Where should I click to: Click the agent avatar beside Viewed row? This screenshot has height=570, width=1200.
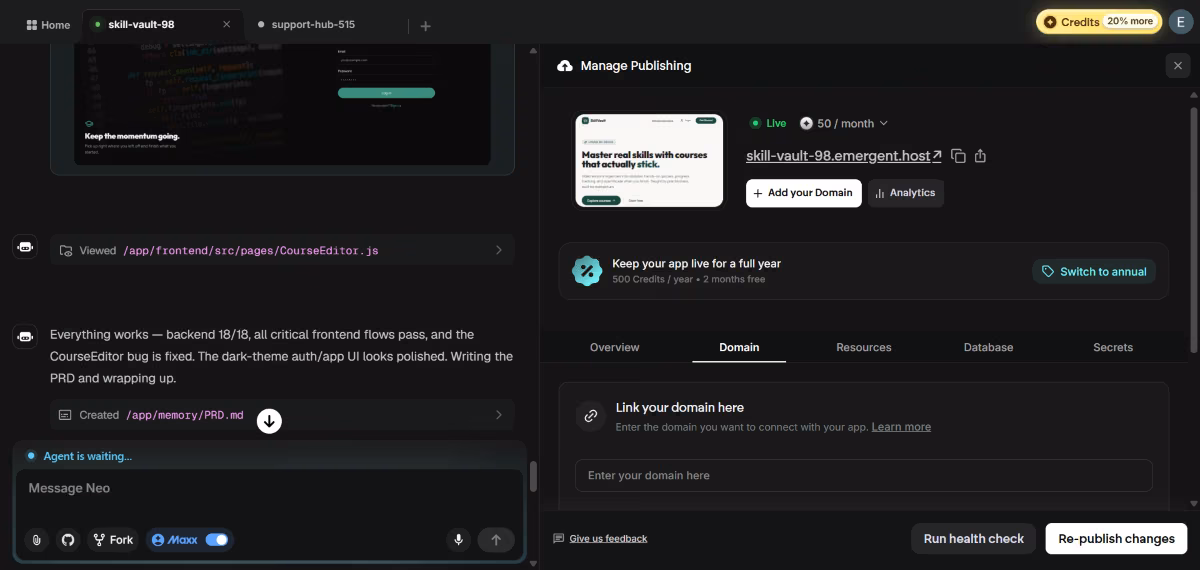point(25,249)
